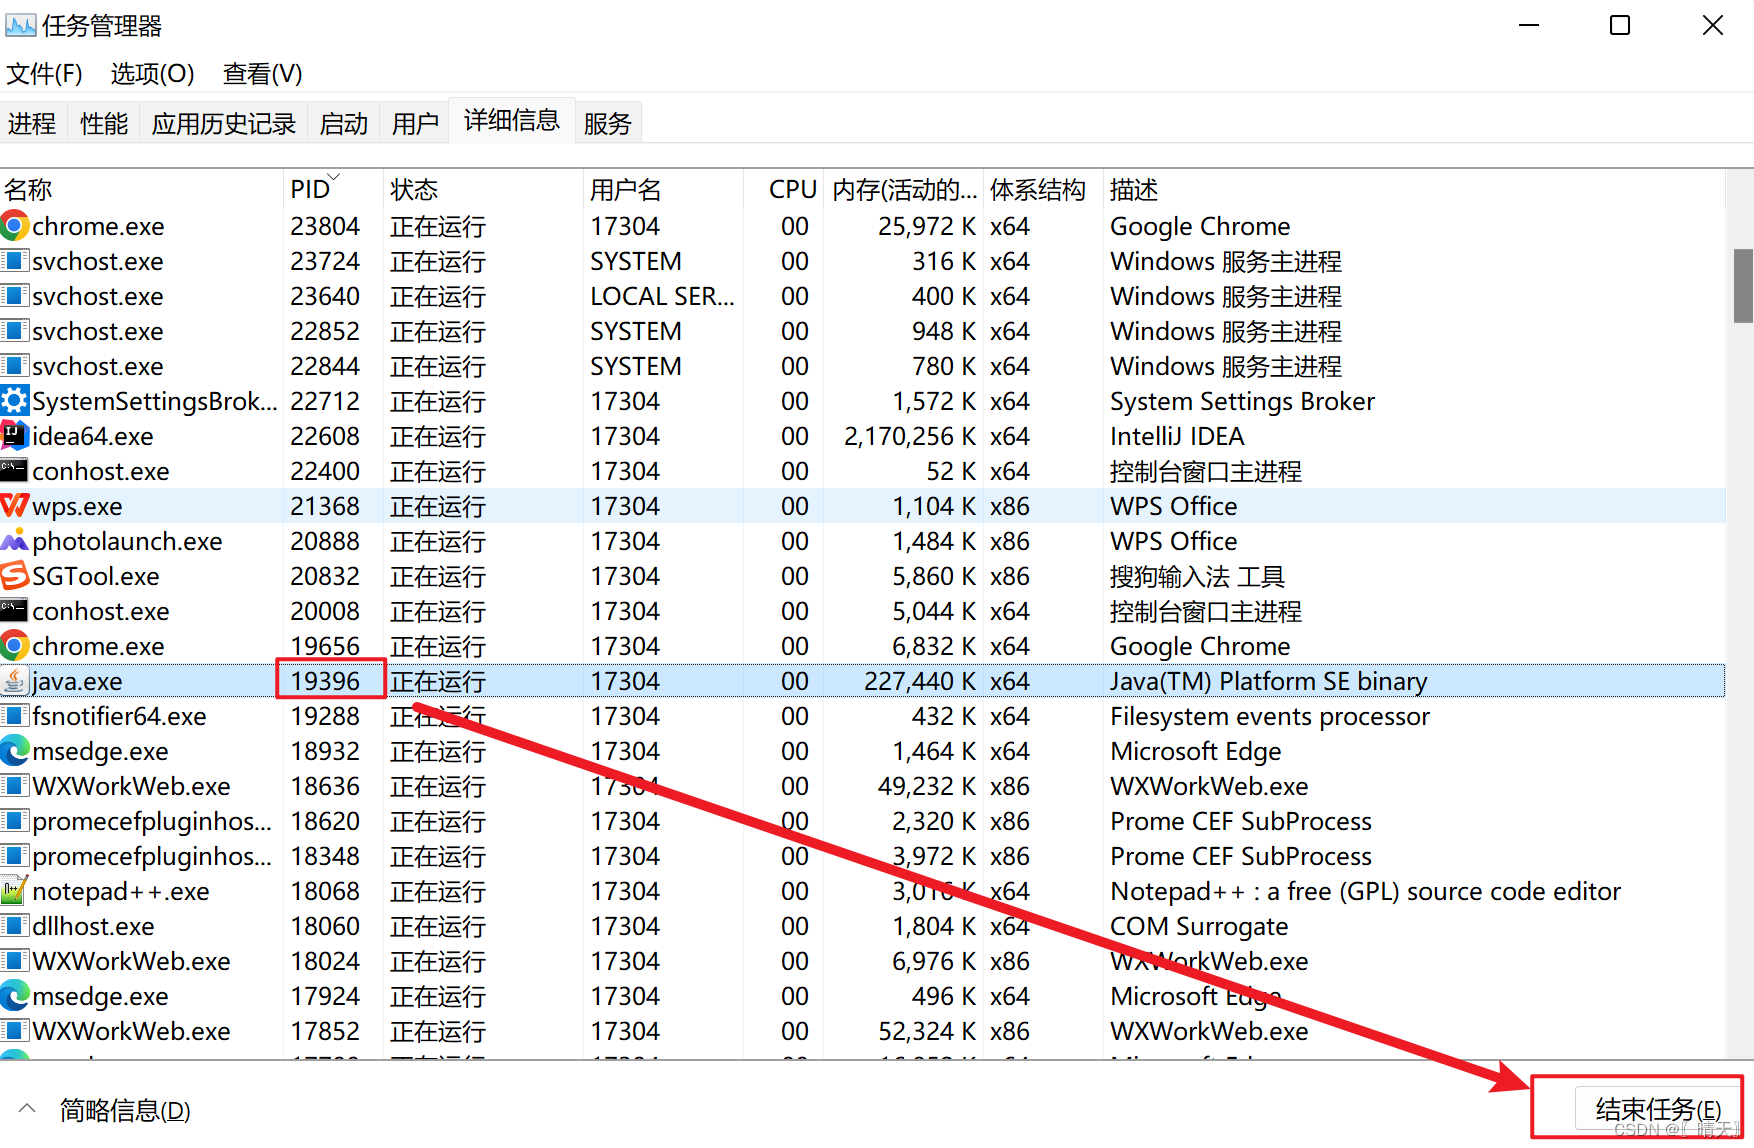Screen dimensions: 1754x1148
Task: Click the SGTool.exe Sogou icon
Action: pyautogui.click(x=14, y=576)
